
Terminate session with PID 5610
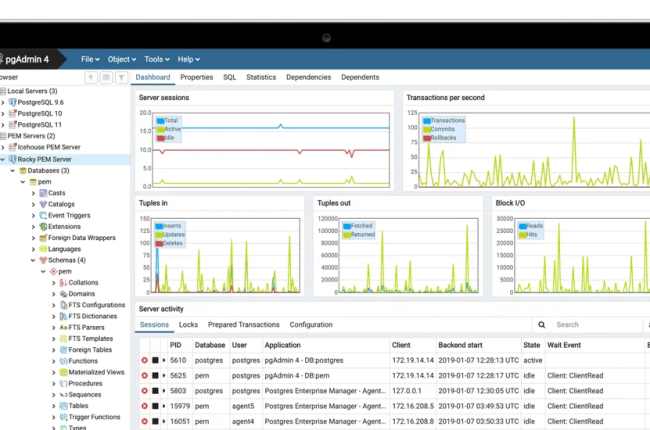pos(144,360)
